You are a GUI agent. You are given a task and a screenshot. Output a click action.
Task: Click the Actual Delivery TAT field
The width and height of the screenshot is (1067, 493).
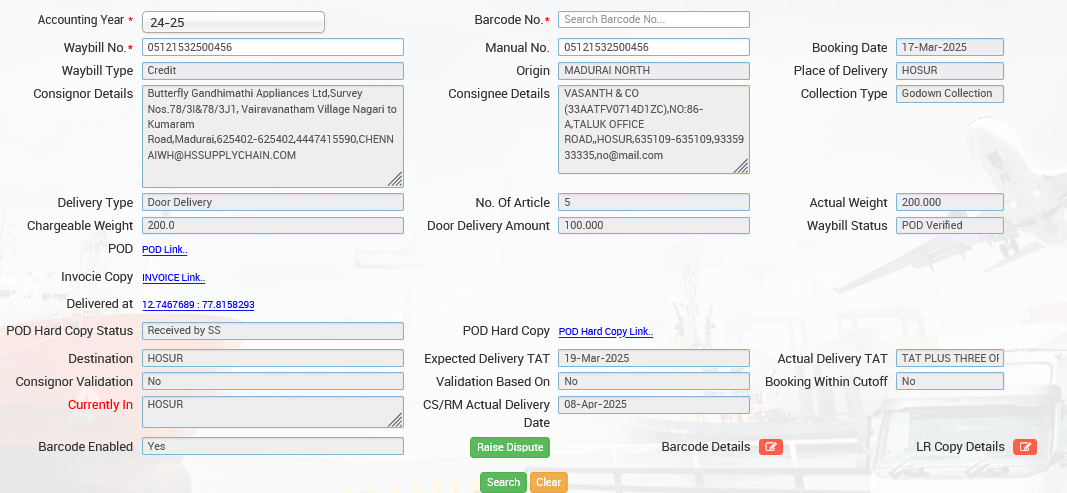pyautogui.click(x=949, y=358)
